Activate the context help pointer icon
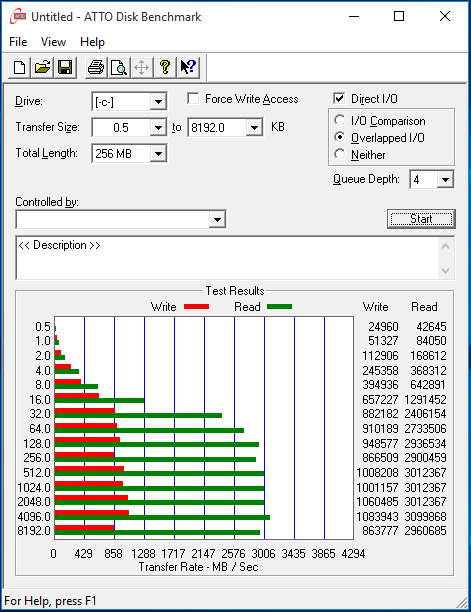Screen dimensions: 471x612 tap(188, 68)
